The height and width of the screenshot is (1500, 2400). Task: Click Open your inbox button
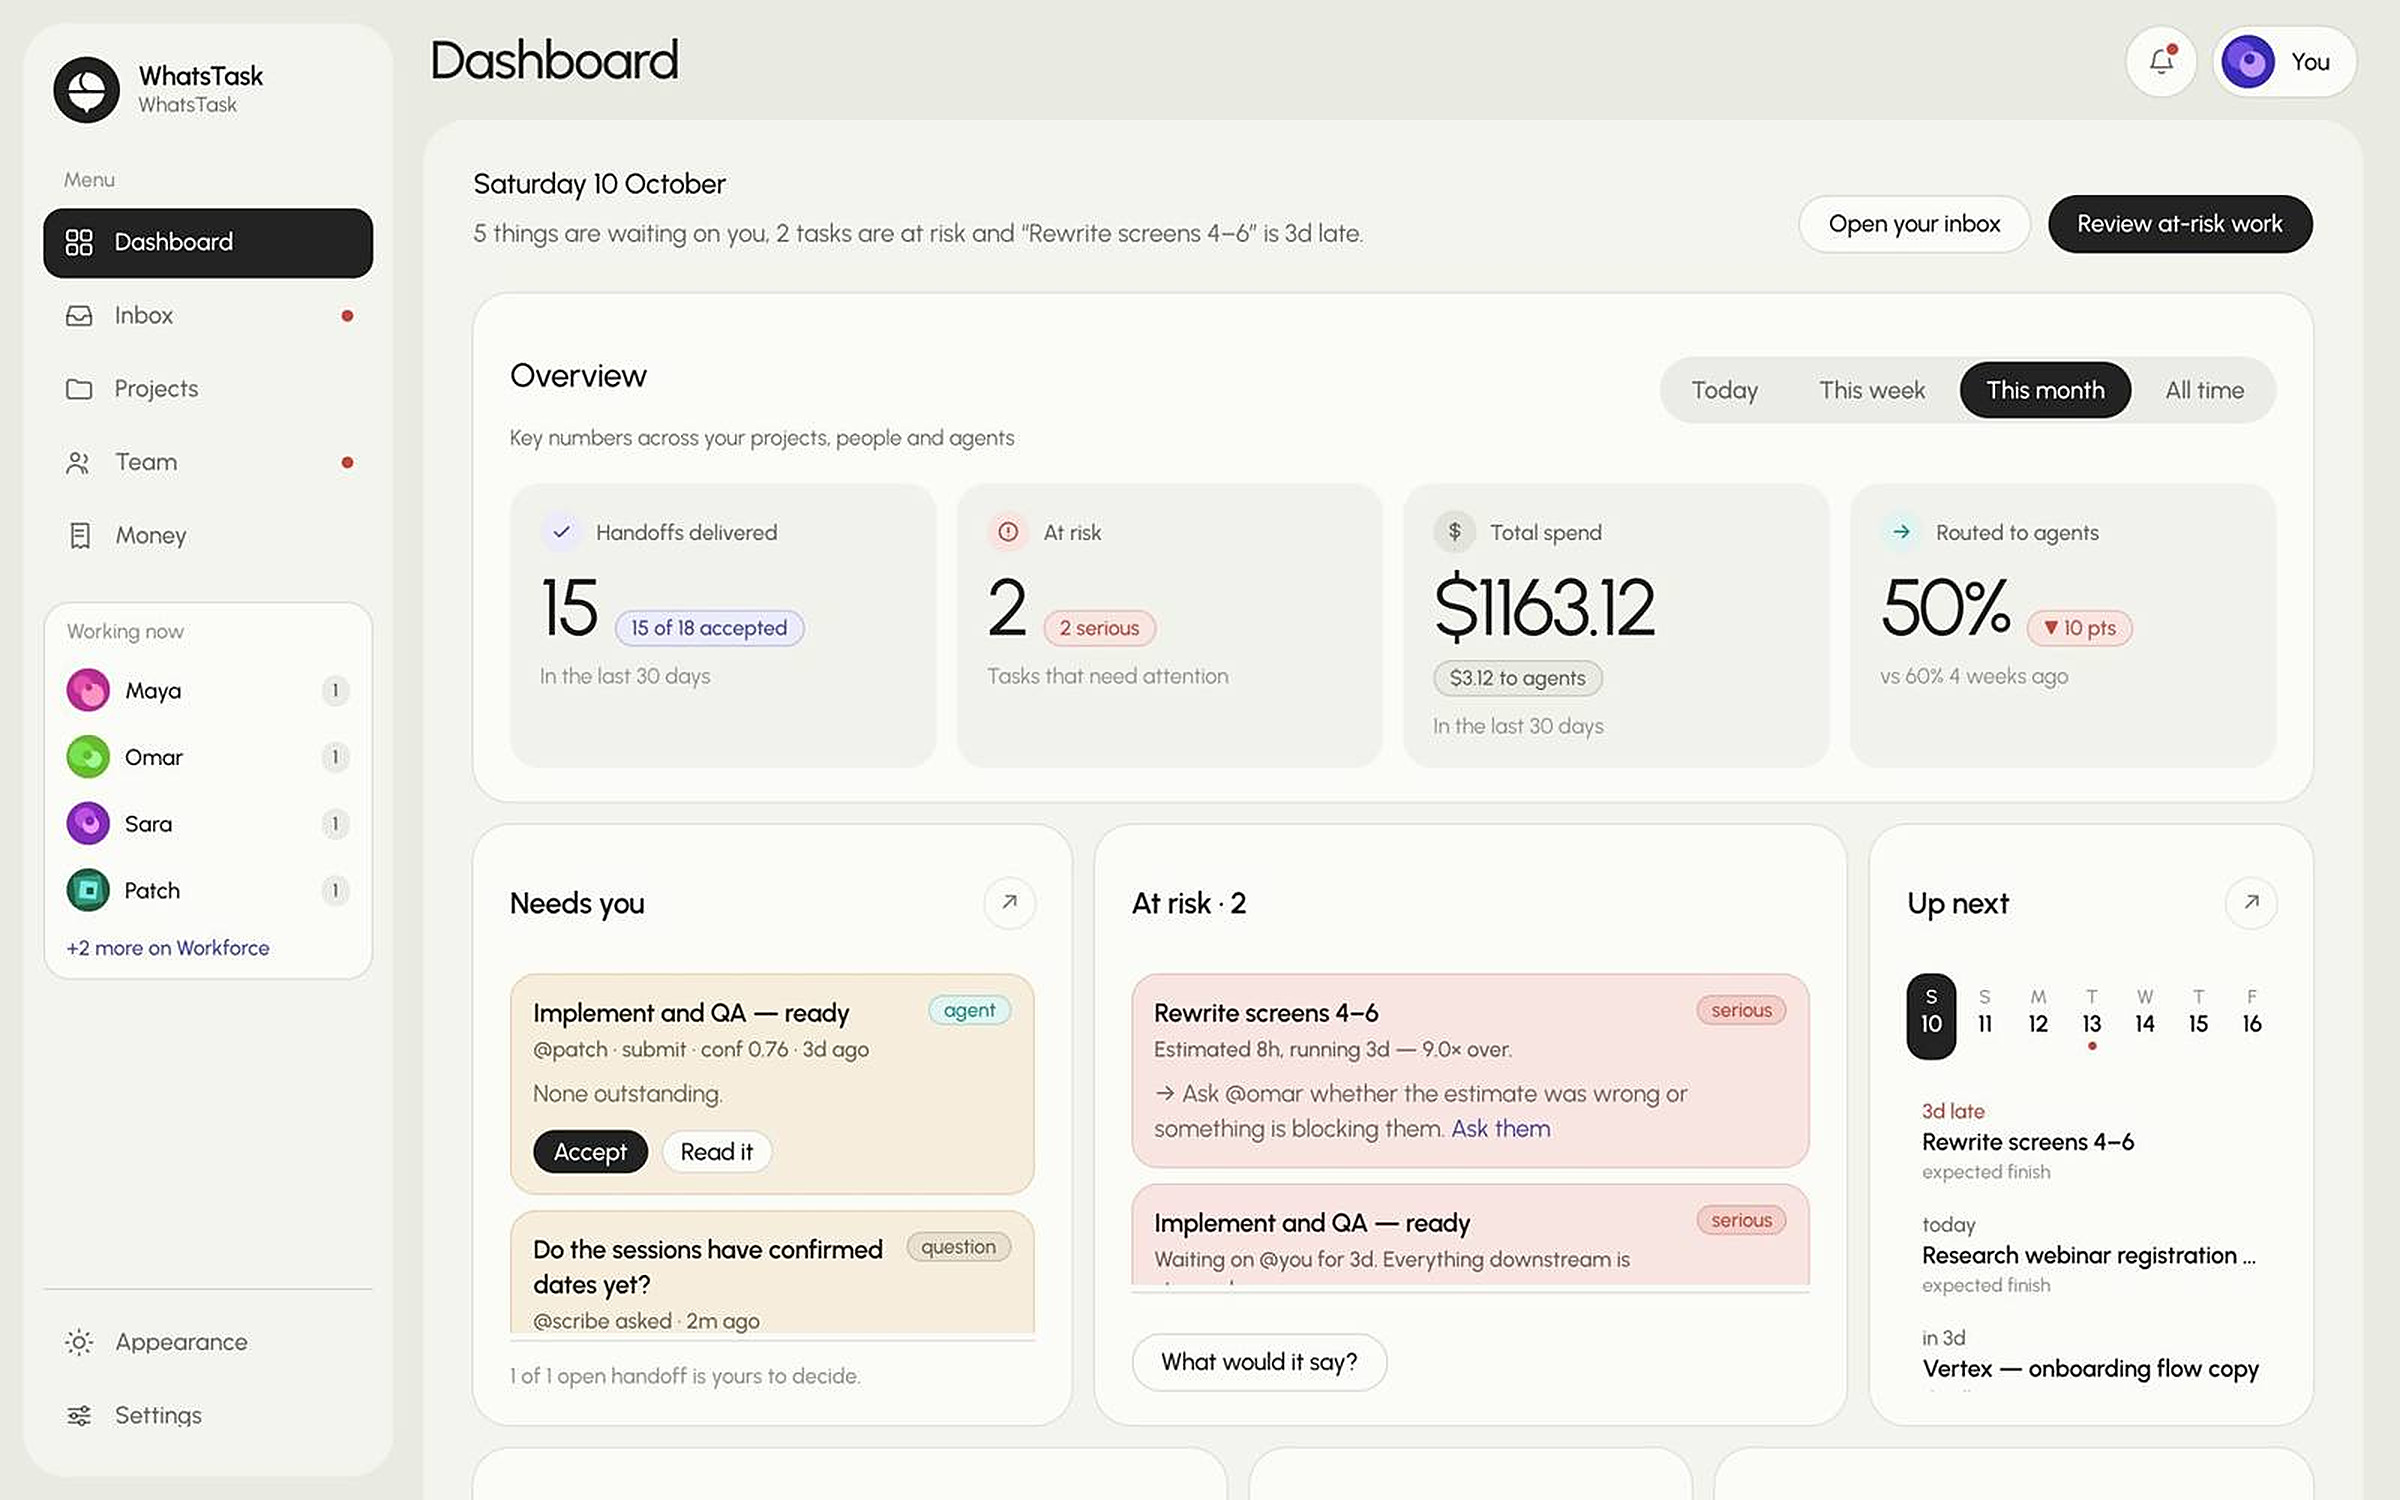[1914, 224]
